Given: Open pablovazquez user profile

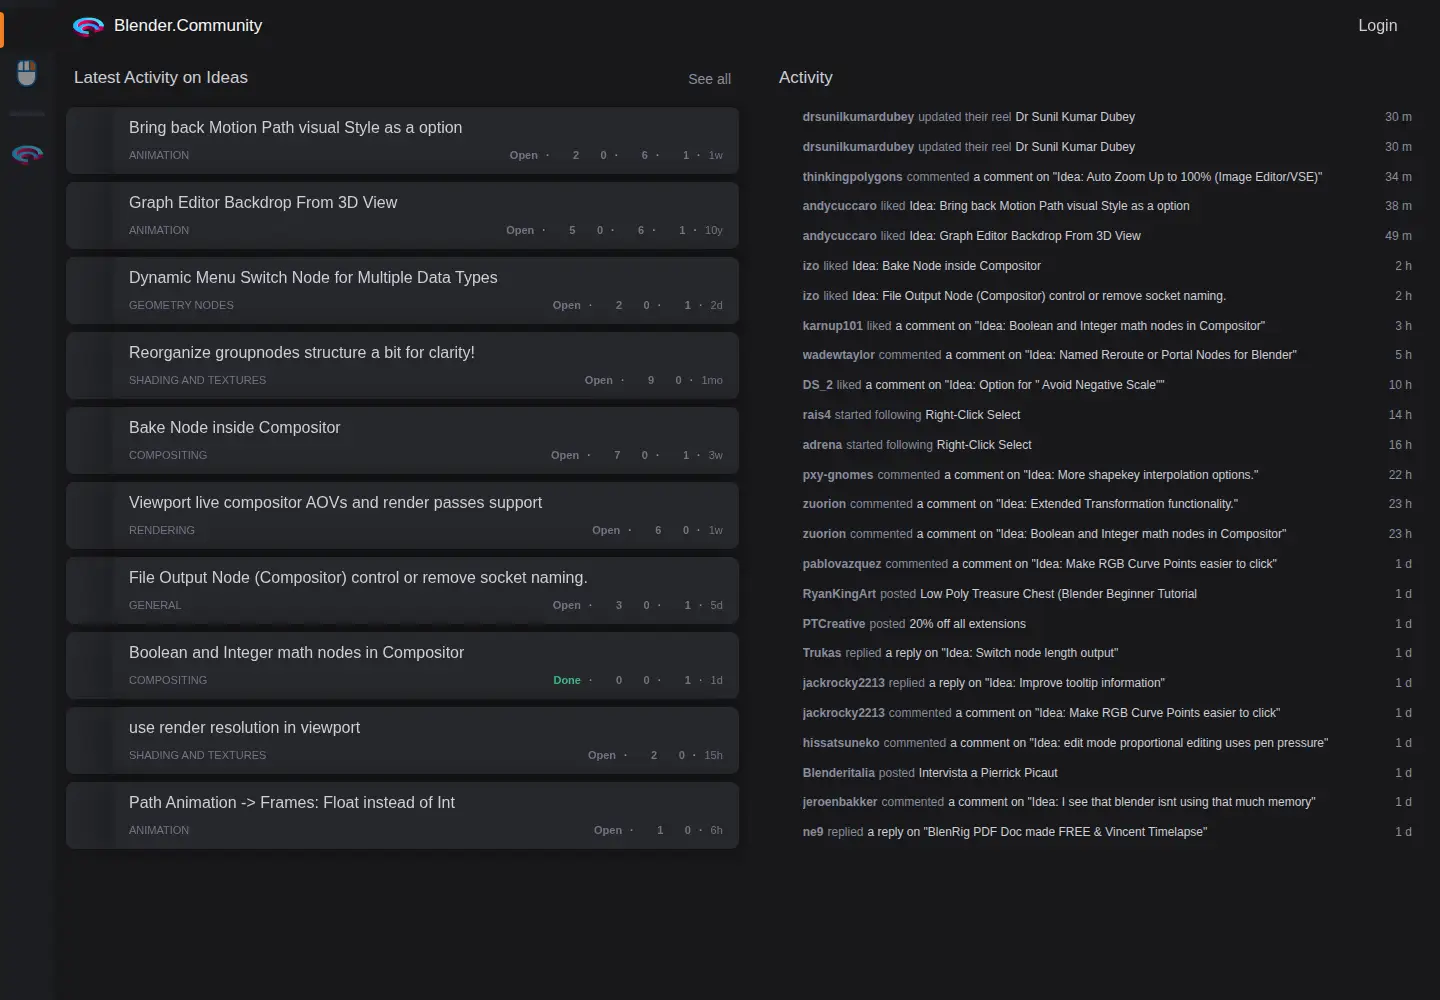Looking at the screenshot, I should [842, 564].
